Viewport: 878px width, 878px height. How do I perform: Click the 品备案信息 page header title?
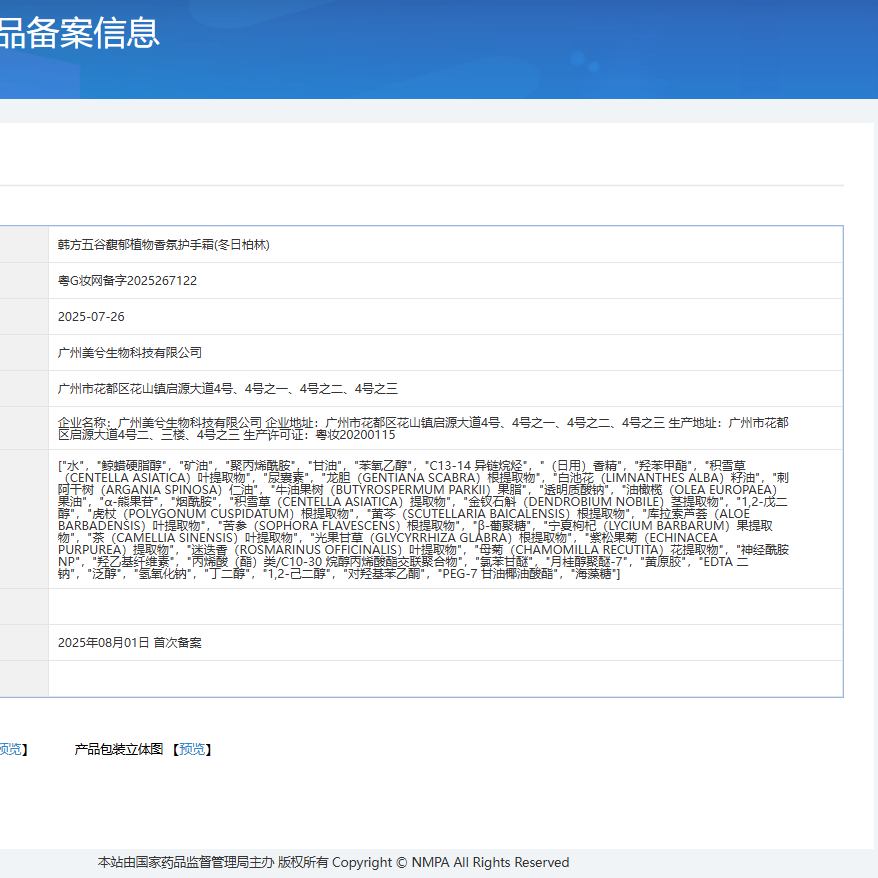click(x=78, y=32)
